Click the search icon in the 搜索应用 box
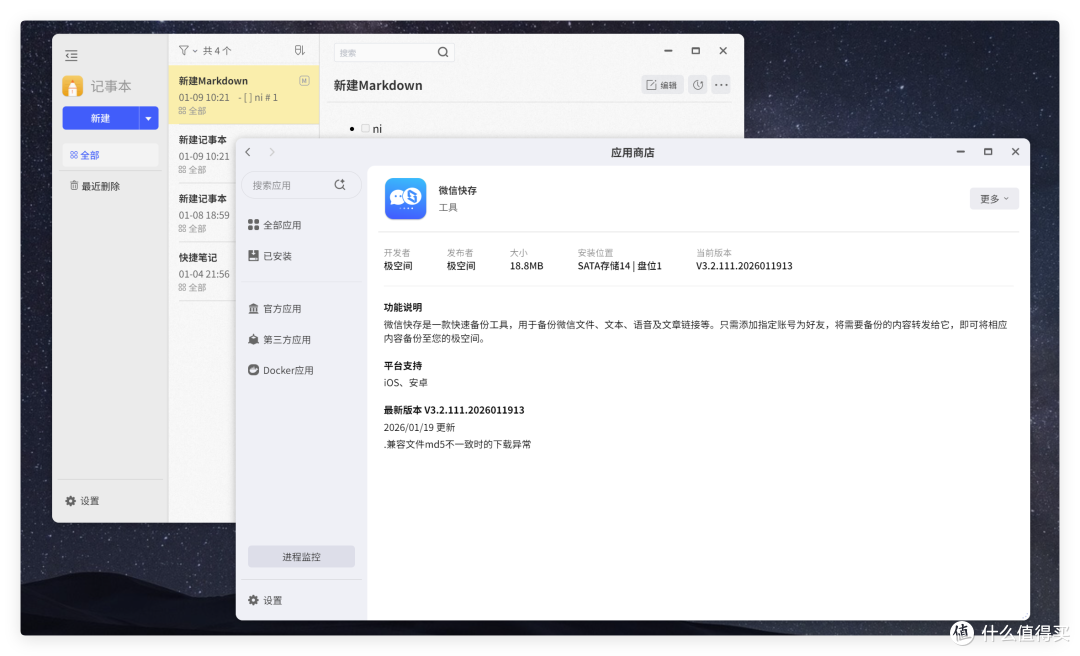This screenshot has width=1080, height=656. tap(340, 185)
